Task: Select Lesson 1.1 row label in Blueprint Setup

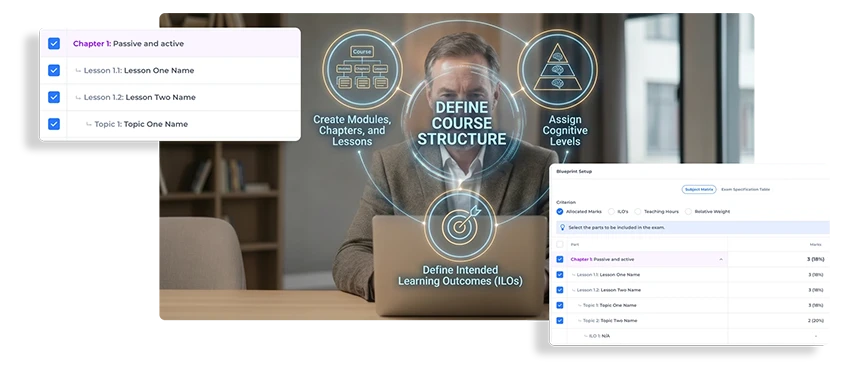Action: [x=608, y=274]
